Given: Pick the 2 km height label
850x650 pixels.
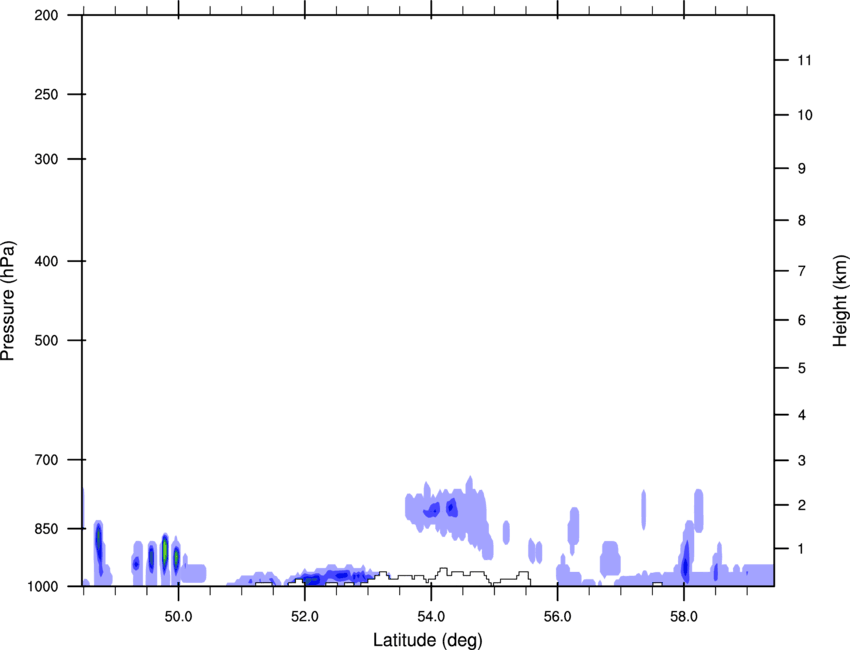Looking at the screenshot, I should (802, 505).
